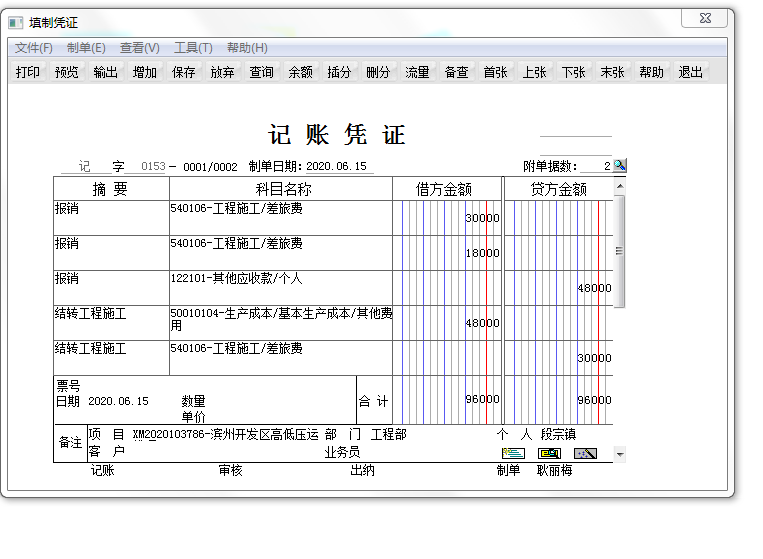Insert an entry line with 插分
Screen dimensions: 763x559
339,72
